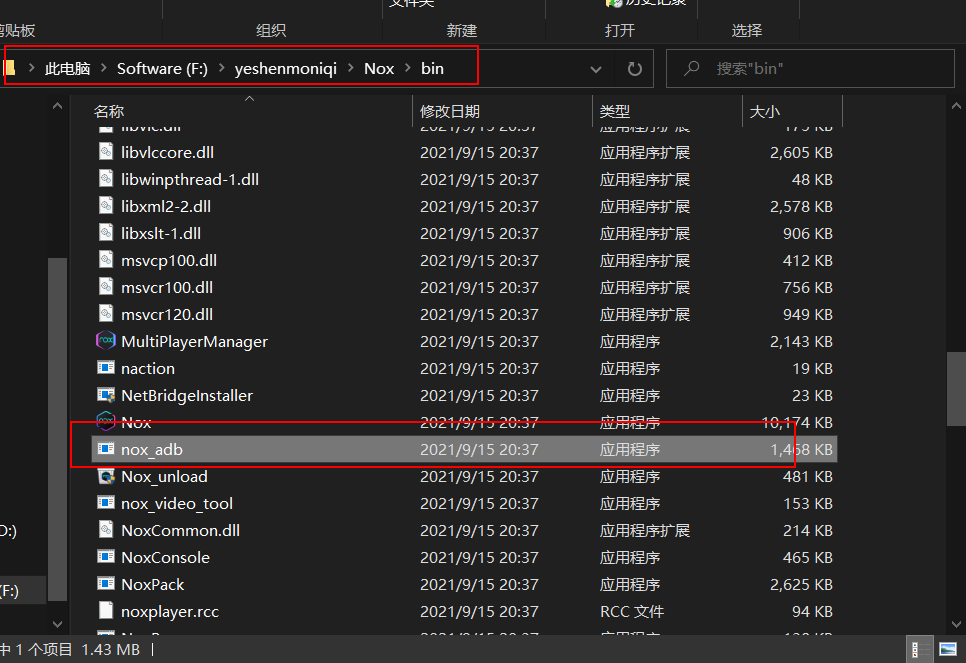This screenshot has height=663, width=966.
Task: Click the NoxCommon.dll file icon
Action: point(106,530)
